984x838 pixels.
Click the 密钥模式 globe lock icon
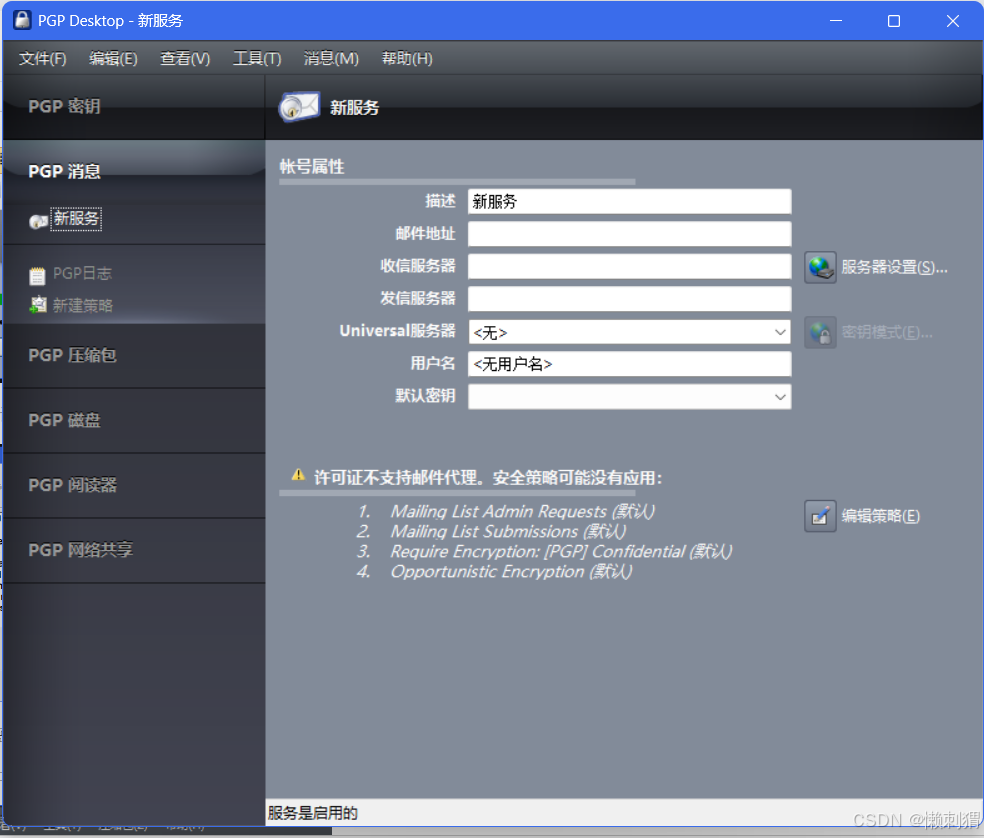tap(820, 332)
